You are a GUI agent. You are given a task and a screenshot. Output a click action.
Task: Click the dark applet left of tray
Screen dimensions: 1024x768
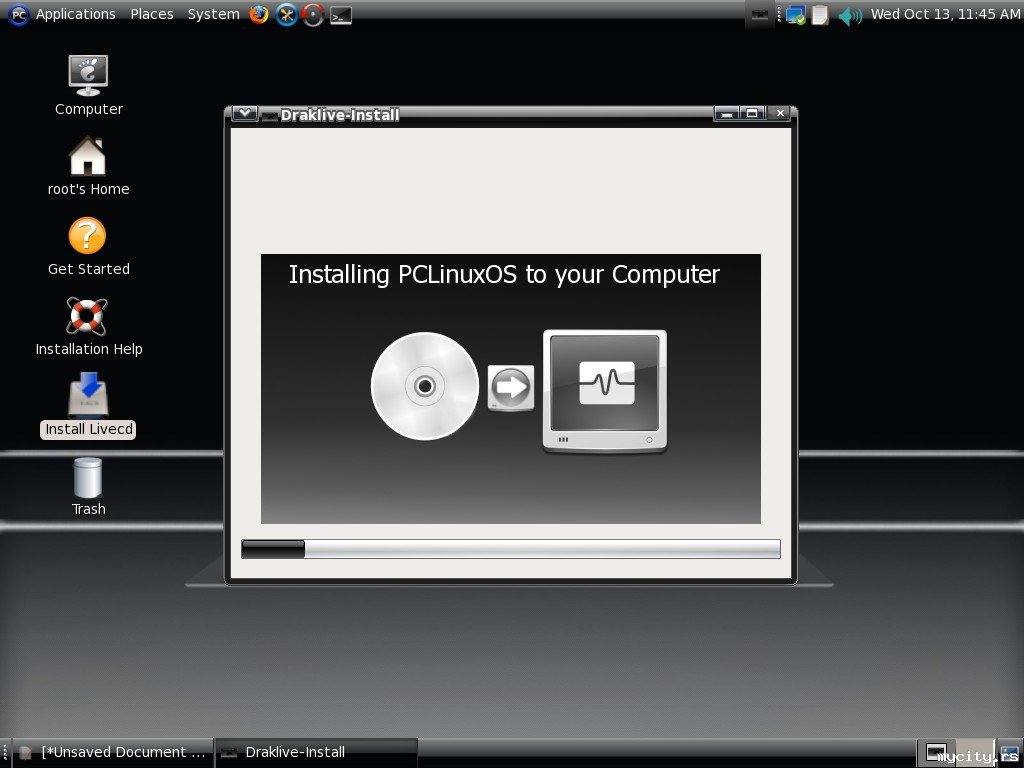pos(760,14)
